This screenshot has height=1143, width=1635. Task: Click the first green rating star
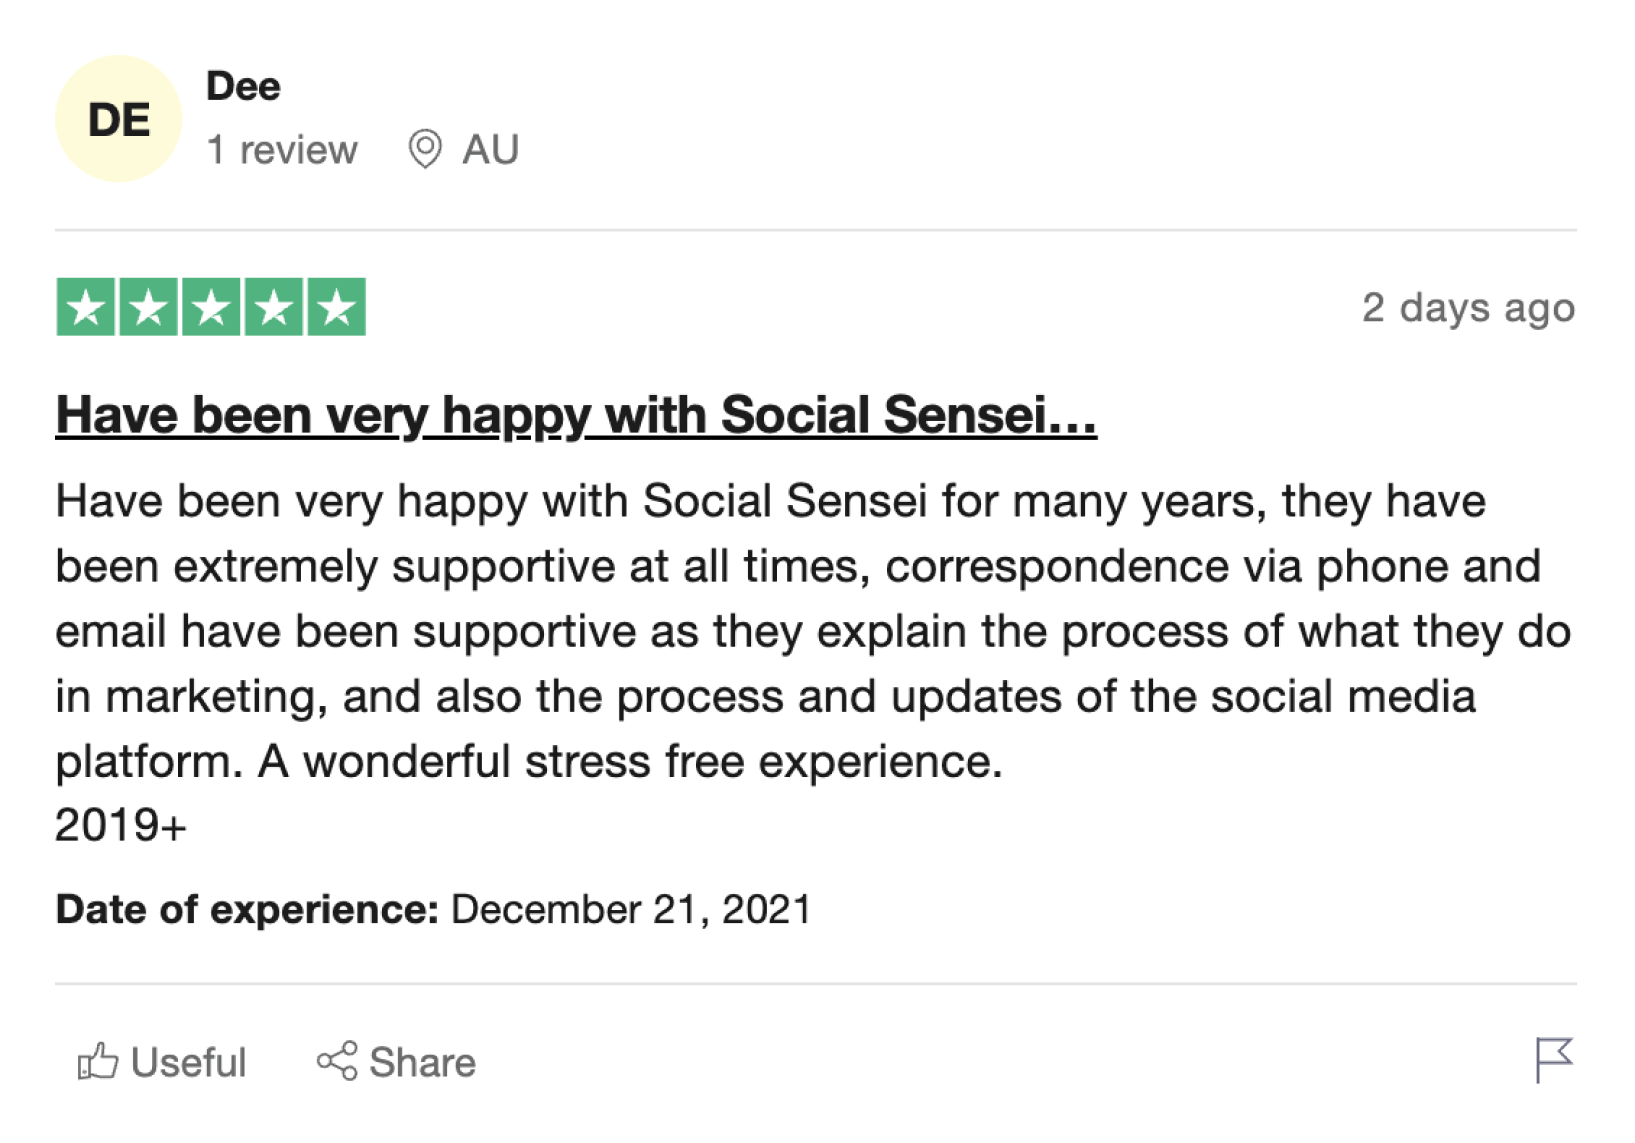86,307
